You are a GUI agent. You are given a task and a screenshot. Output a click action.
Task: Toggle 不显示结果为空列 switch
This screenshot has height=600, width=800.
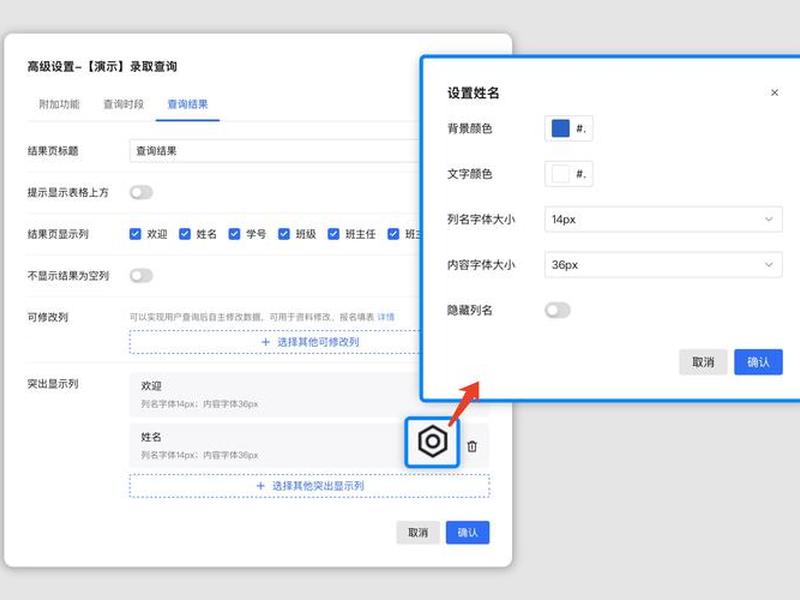141,276
